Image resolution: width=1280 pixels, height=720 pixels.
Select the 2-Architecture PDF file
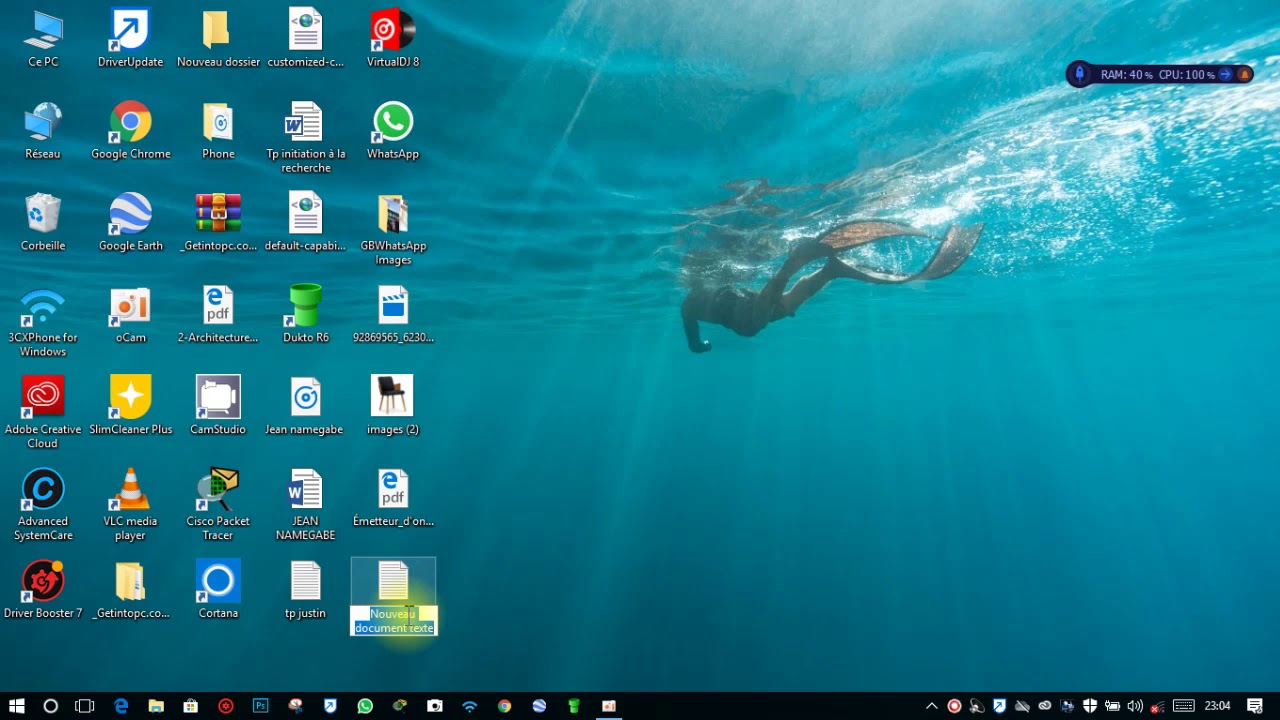pos(218,315)
